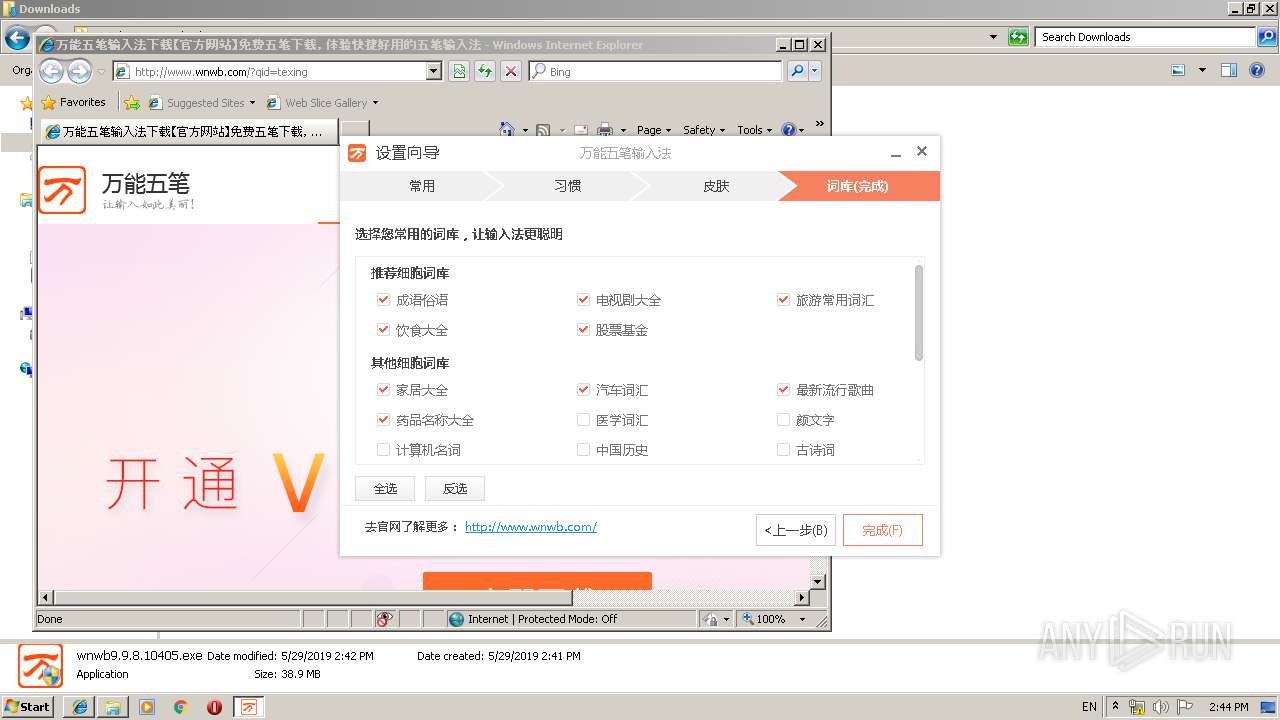Click the Compatibility View icon beside address bar
The height and width of the screenshot is (720, 1280).
tap(459, 71)
